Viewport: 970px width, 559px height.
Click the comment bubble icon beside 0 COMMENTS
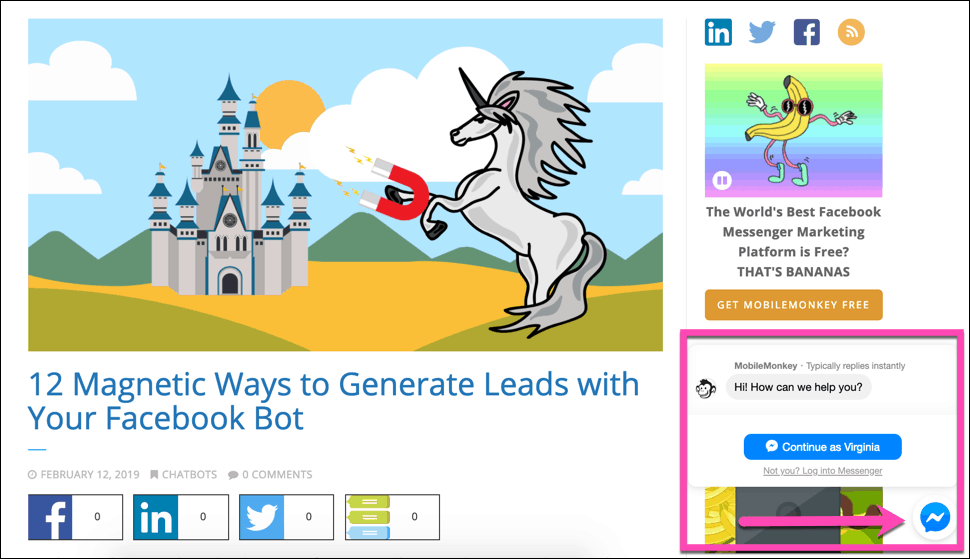(233, 475)
